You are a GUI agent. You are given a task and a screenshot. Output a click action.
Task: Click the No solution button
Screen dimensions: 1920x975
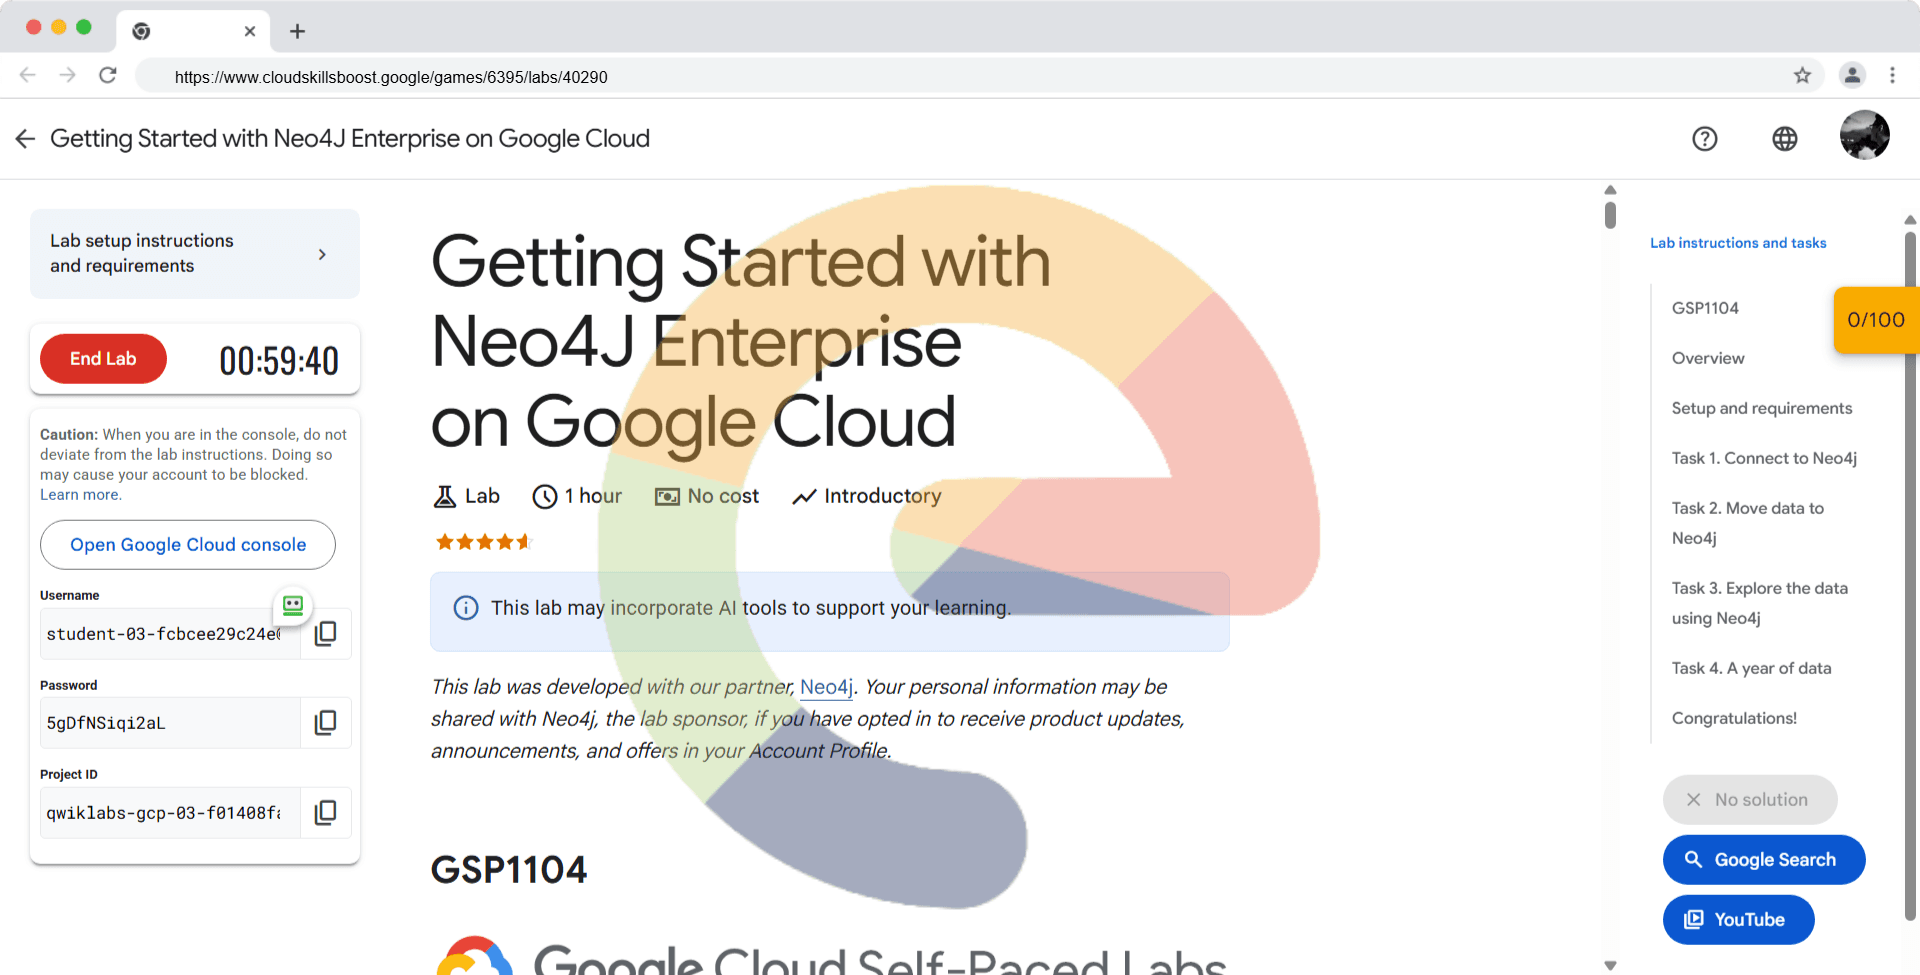pyautogui.click(x=1750, y=800)
